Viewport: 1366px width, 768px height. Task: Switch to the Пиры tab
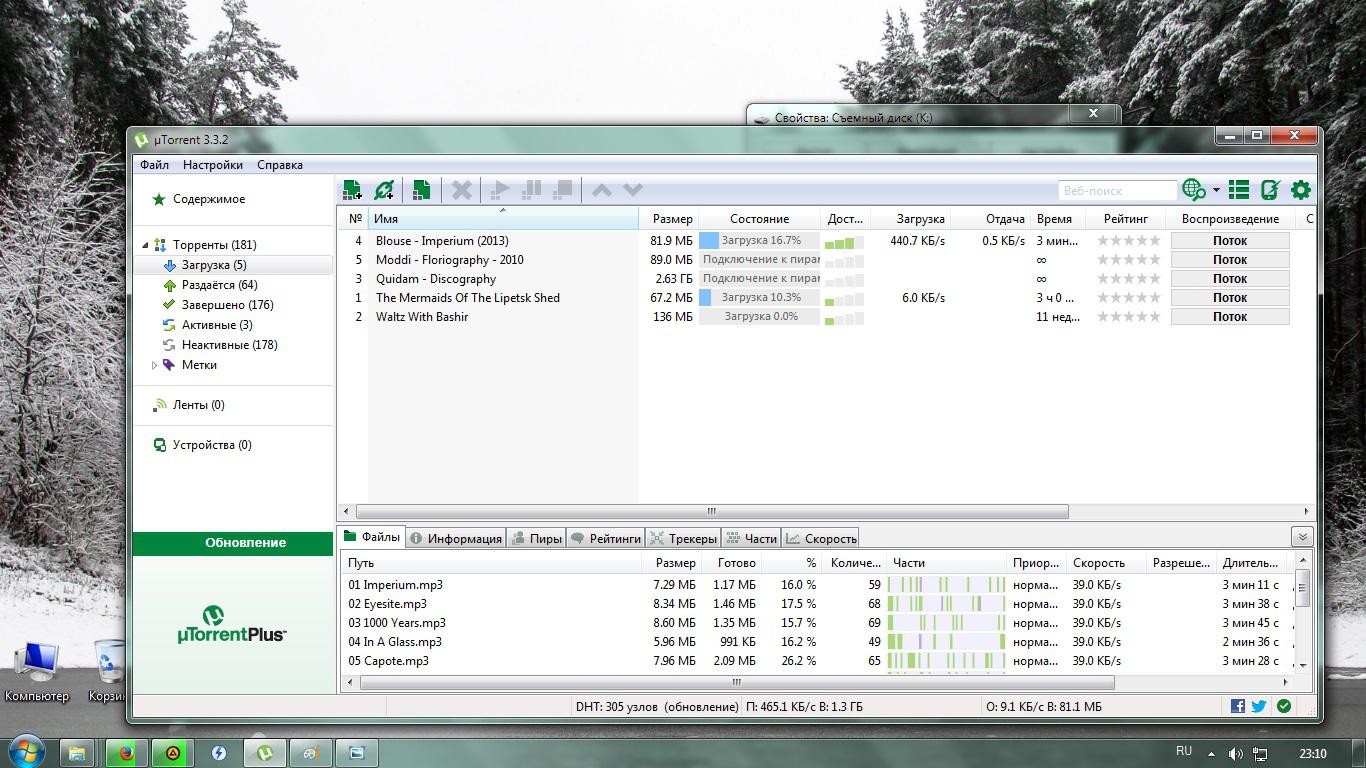click(537, 538)
